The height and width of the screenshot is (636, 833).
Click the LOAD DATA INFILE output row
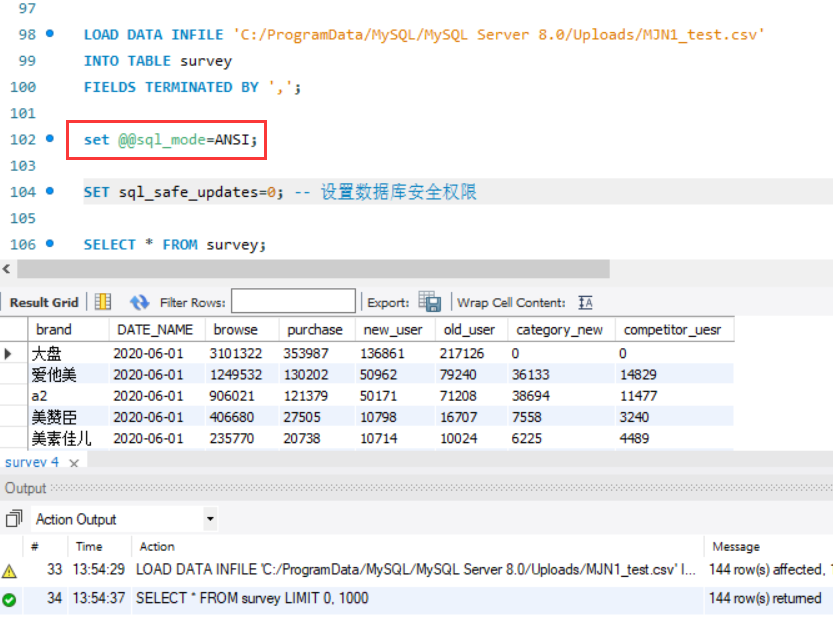coord(416,570)
